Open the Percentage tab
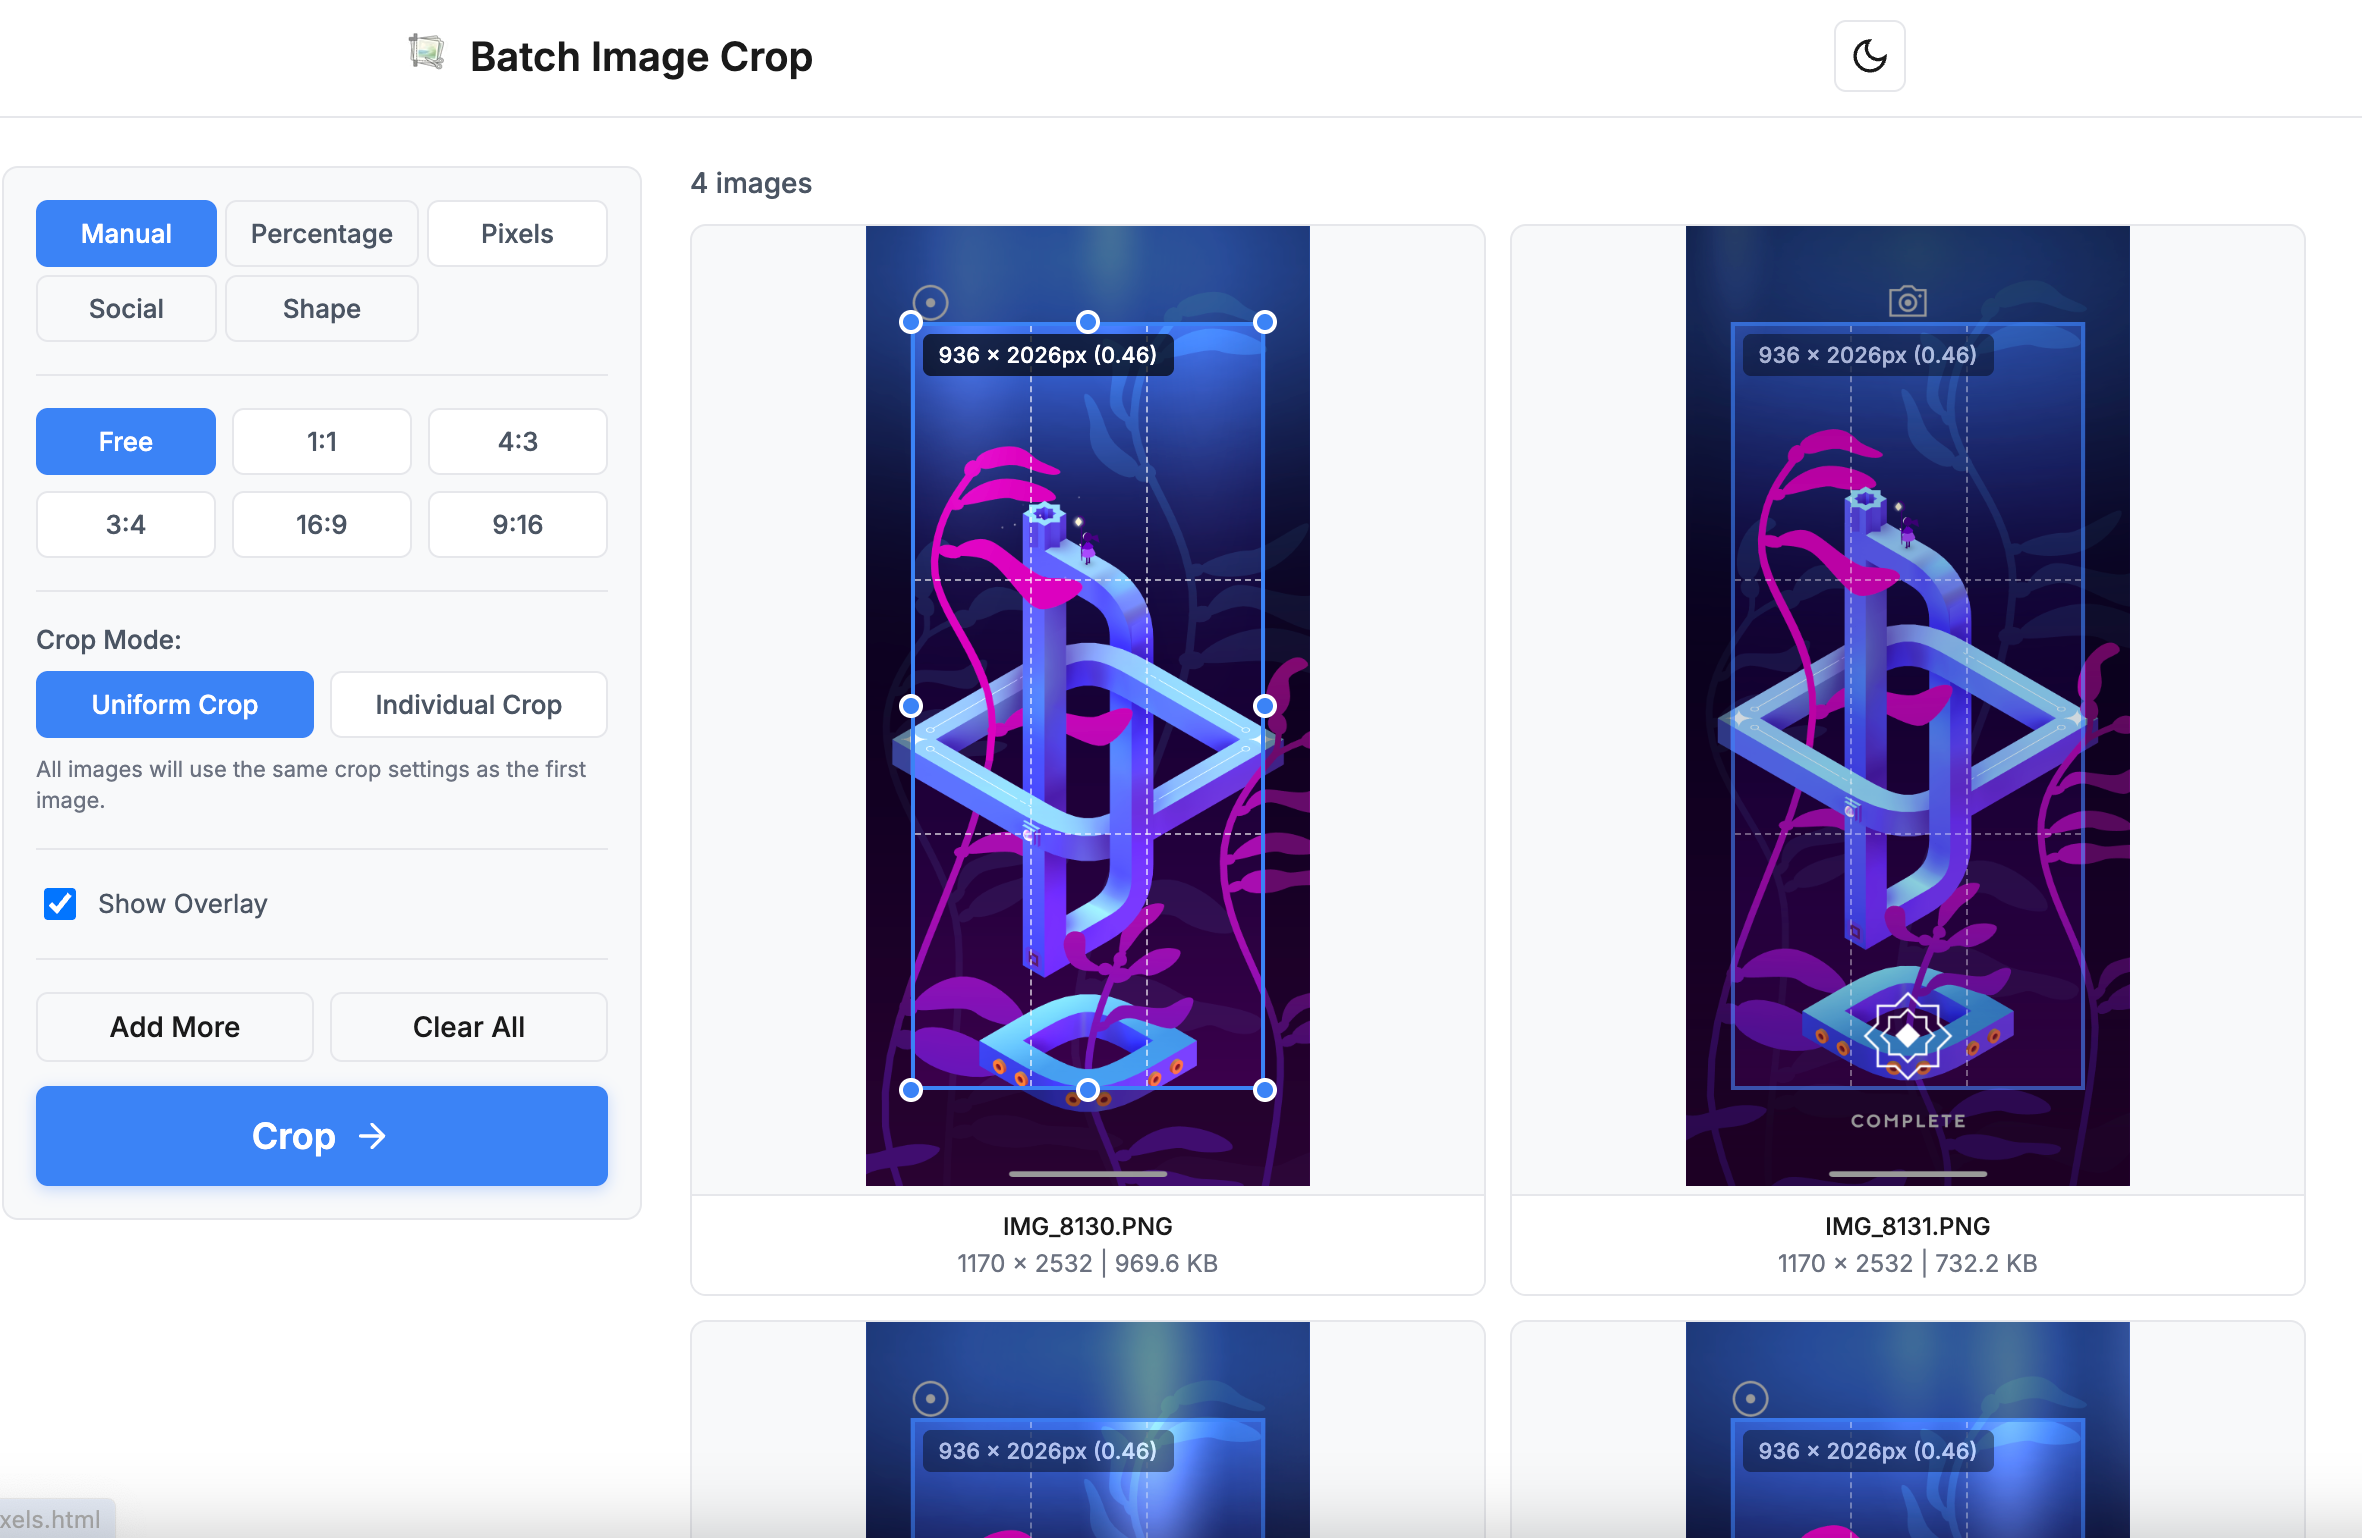 [321, 234]
